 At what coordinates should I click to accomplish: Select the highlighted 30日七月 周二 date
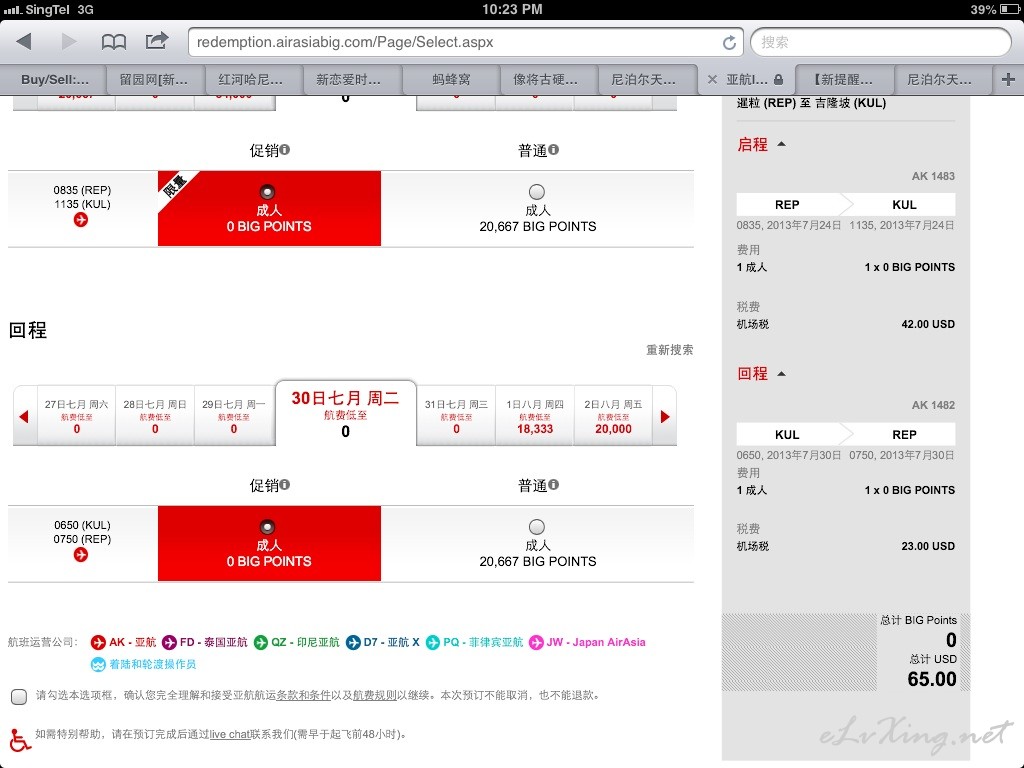[345, 413]
